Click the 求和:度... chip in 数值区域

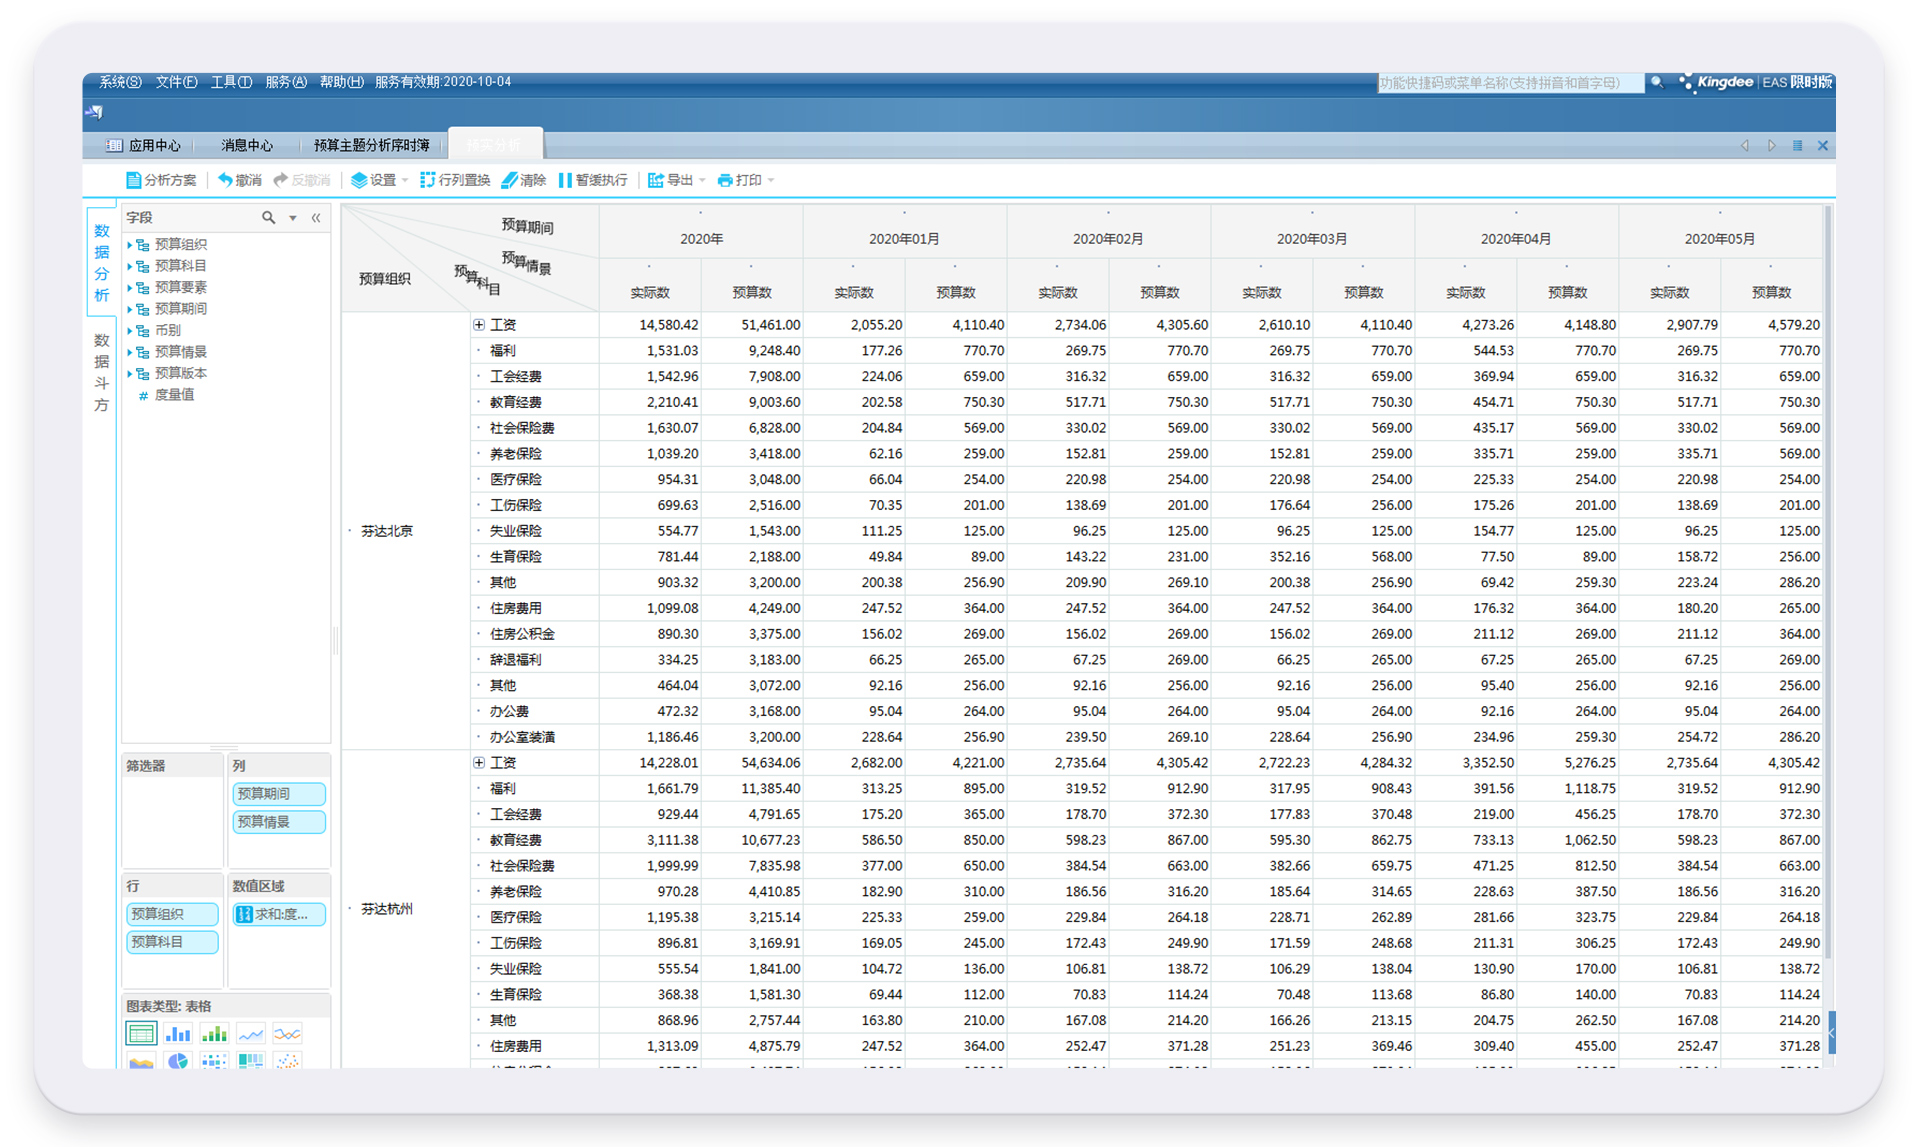pos(279,914)
